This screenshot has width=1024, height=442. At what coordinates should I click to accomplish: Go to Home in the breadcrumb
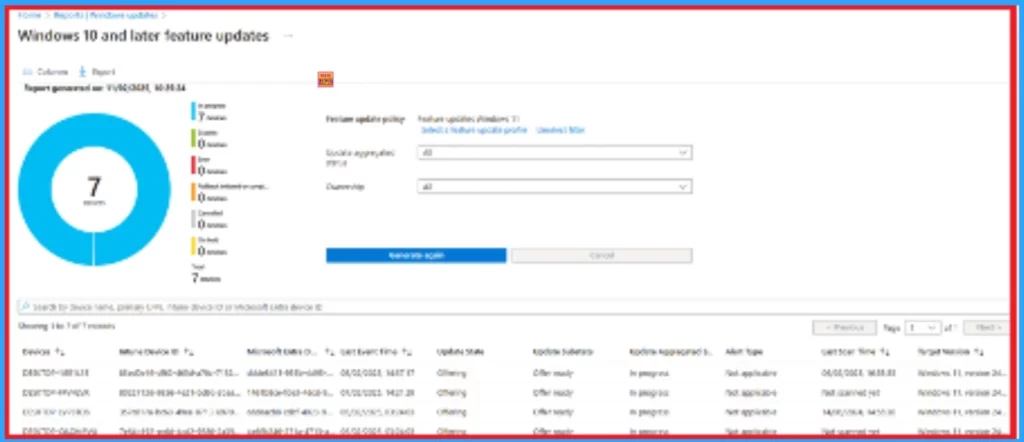click(27, 14)
